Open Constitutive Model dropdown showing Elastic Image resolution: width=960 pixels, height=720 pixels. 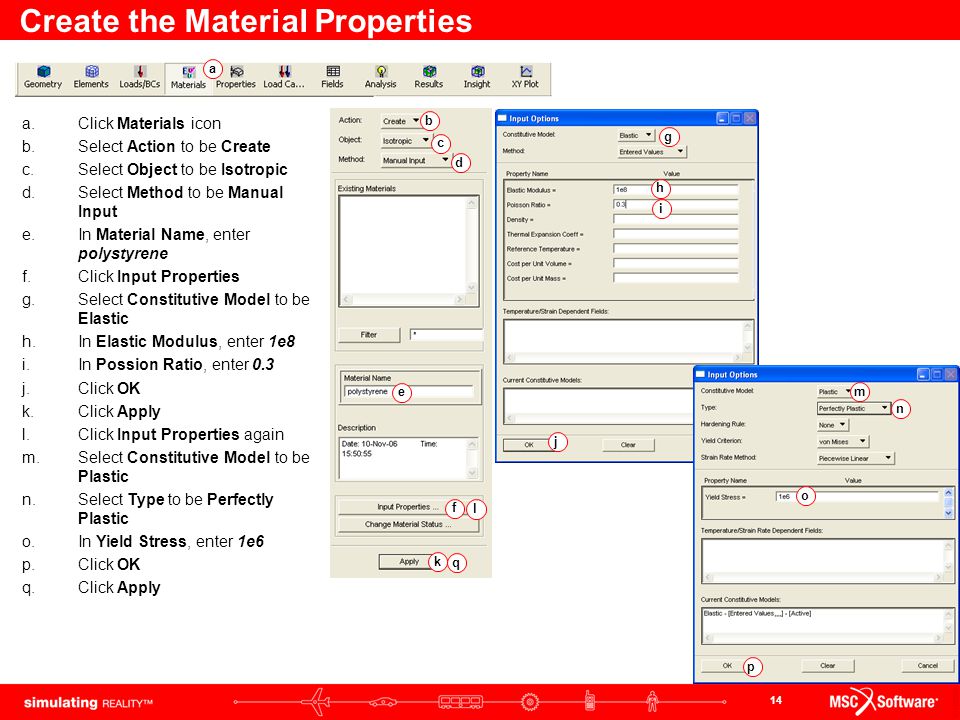point(636,135)
